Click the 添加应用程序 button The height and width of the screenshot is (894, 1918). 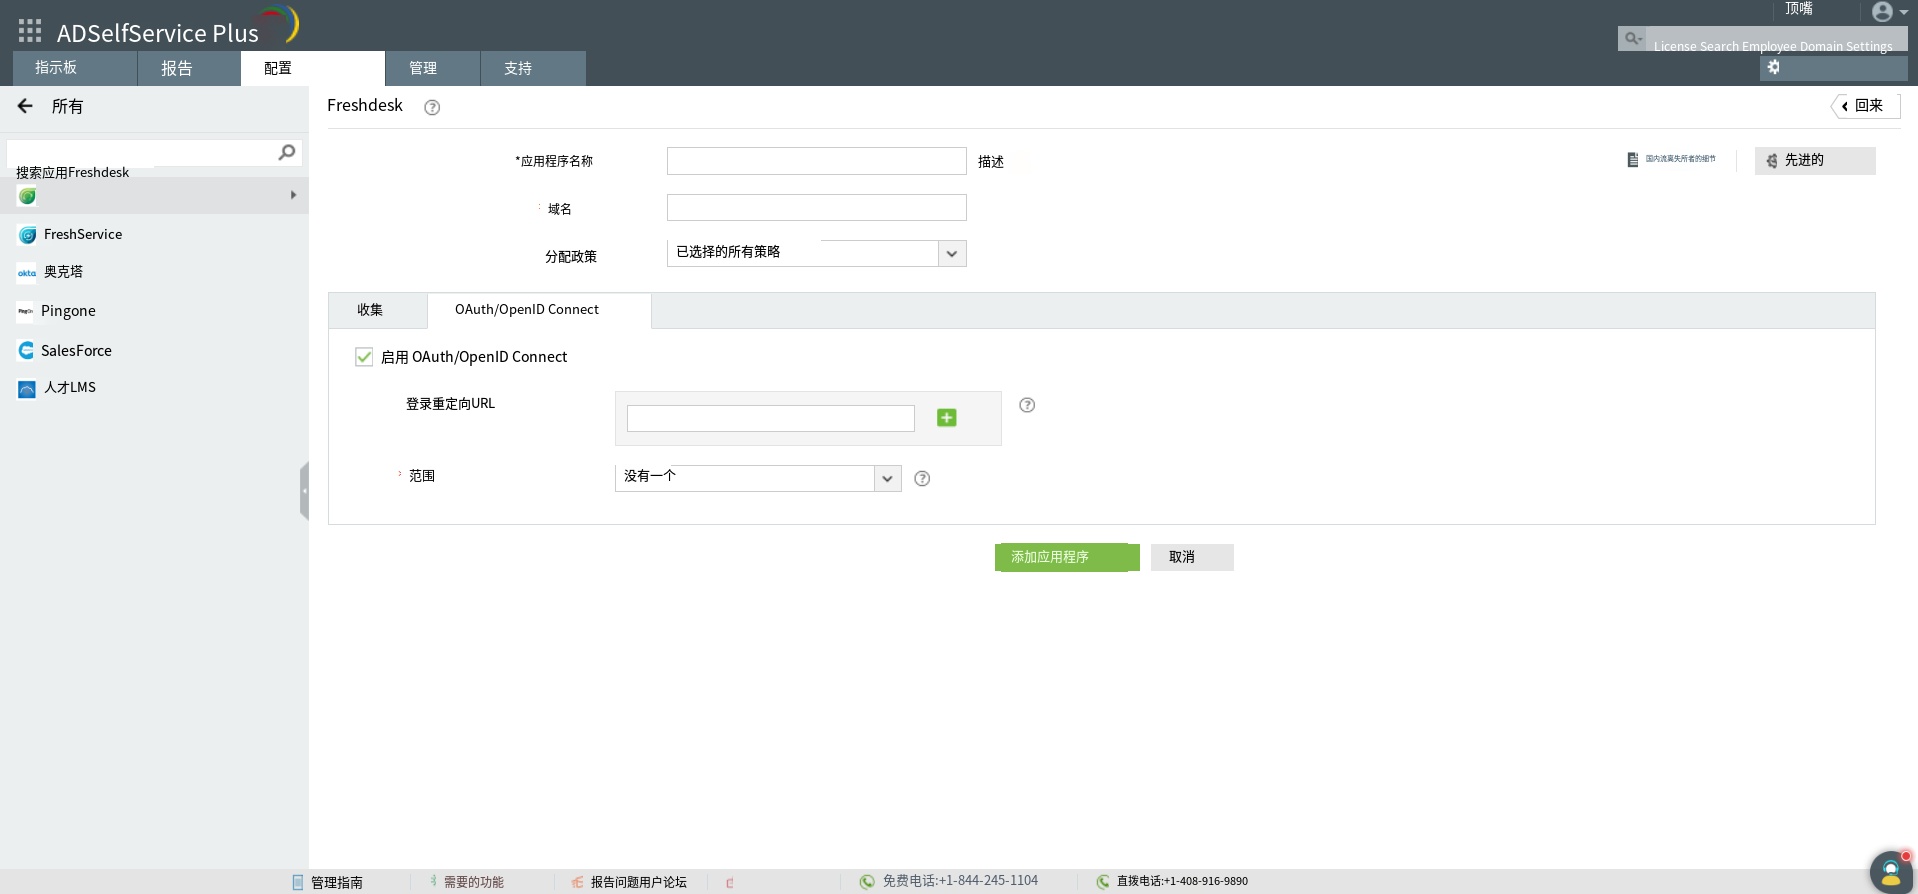point(1067,557)
